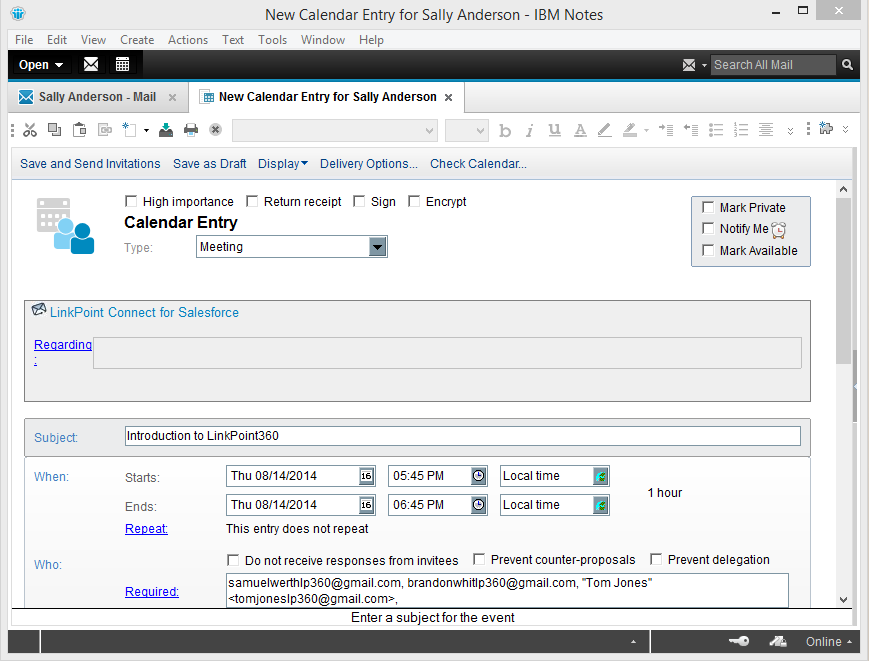Click the Search All Mail field
This screenshot has width=869, height=661.
pos(773,65)
